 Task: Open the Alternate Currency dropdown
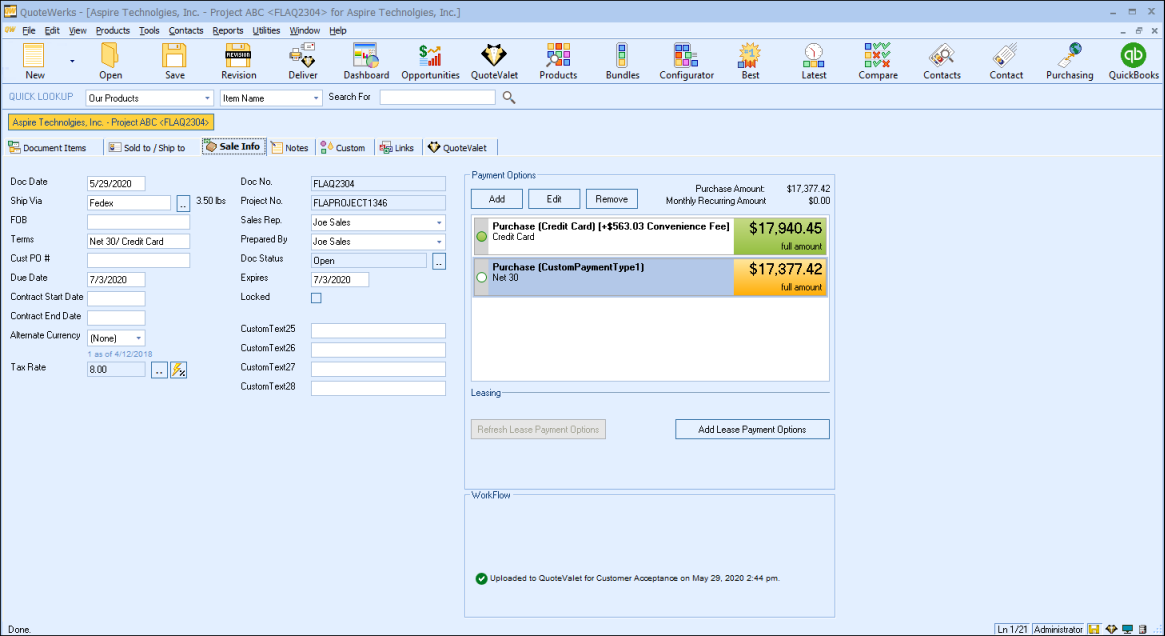(x=138, y=339)
